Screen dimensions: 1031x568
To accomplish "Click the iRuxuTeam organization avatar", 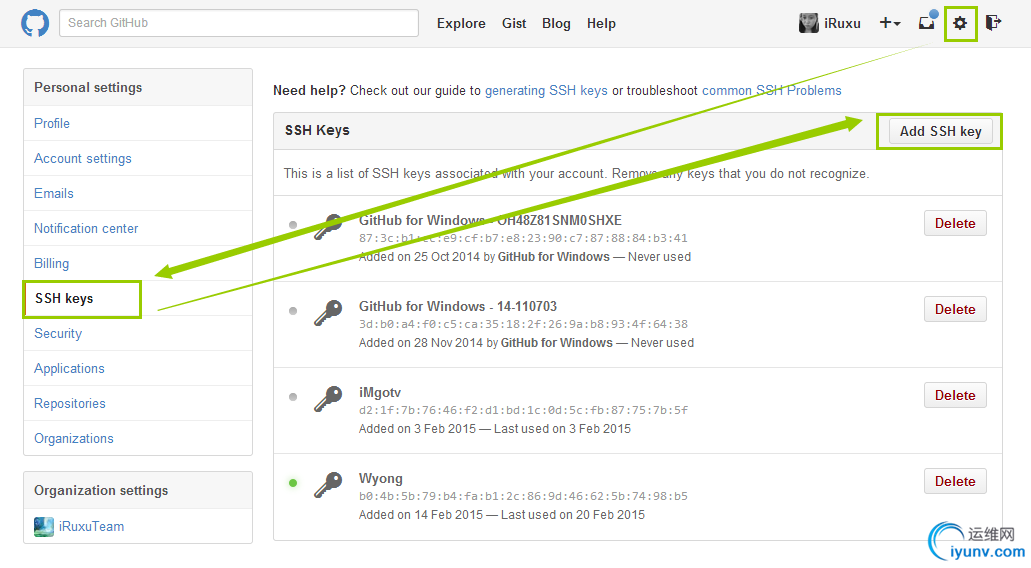I will (x=44, y=527).
